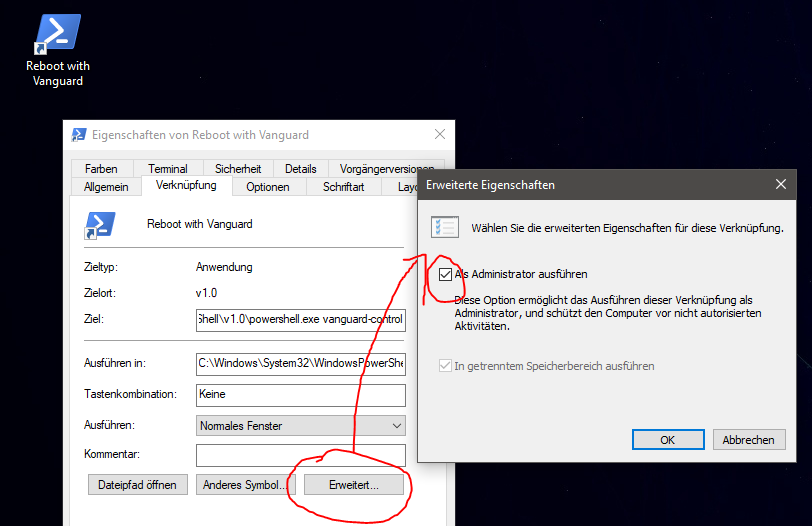Click the Zielort value v1.0

click(206, 293)
